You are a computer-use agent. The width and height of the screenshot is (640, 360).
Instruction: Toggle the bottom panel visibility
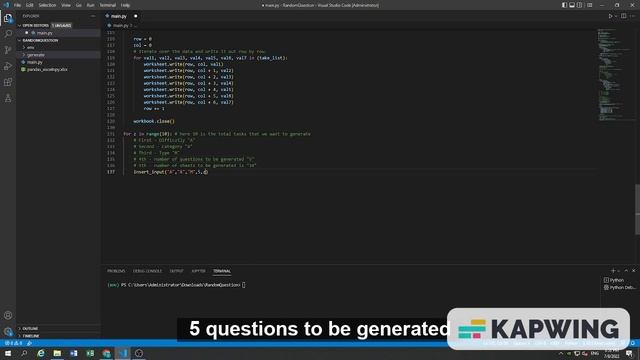click(572, 5)
